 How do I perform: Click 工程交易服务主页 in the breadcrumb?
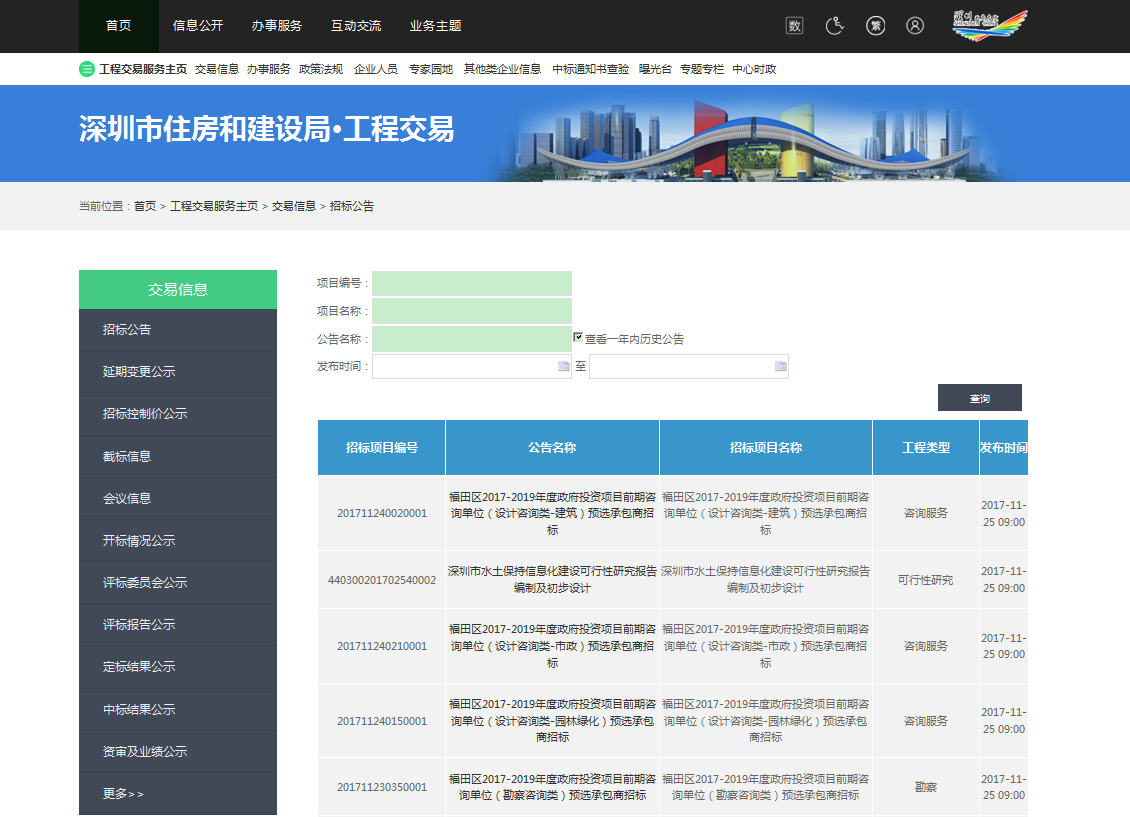pyautogui.click(x=214, y=206)
